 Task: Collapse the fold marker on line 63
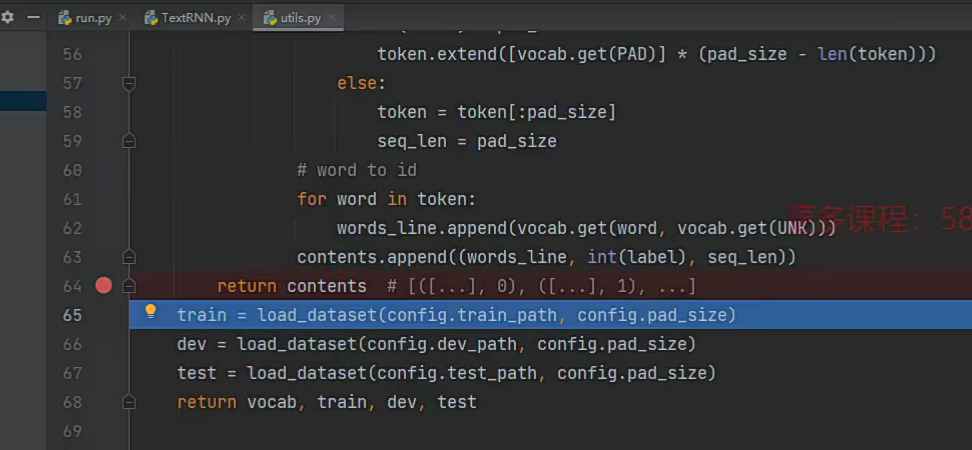[129, 257]
